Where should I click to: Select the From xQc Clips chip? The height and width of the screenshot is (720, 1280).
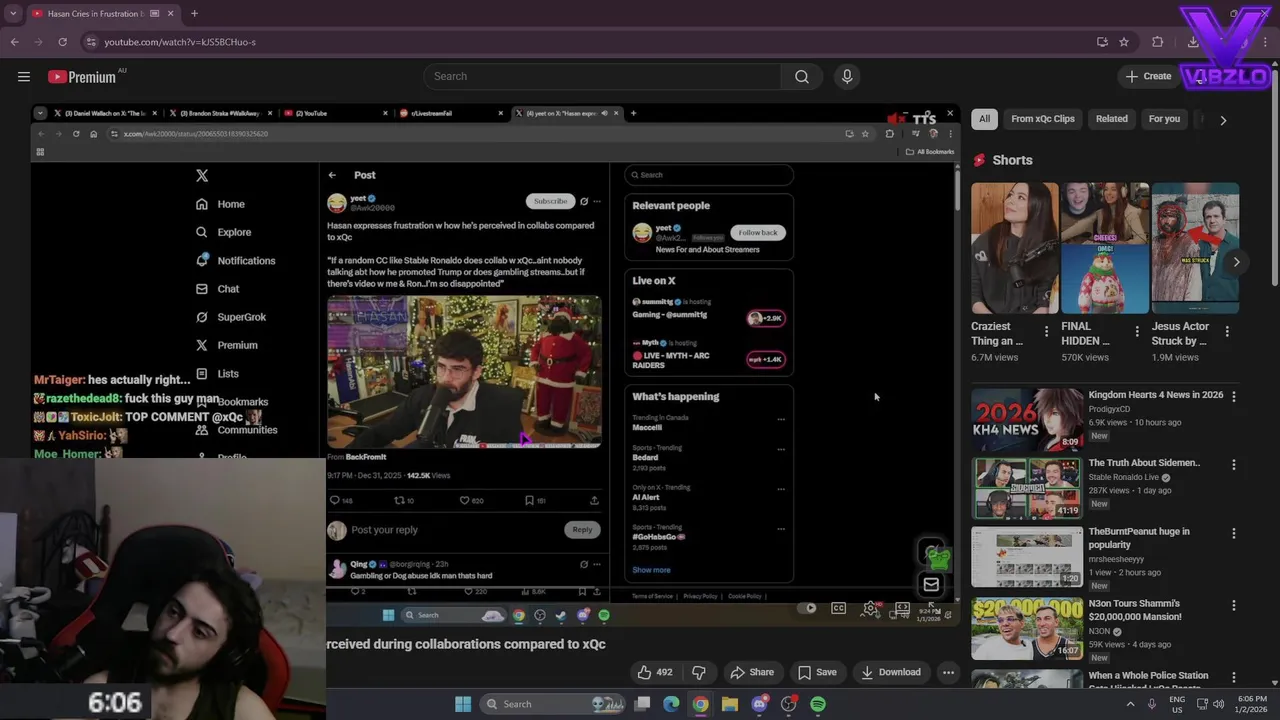point(1043,119)
